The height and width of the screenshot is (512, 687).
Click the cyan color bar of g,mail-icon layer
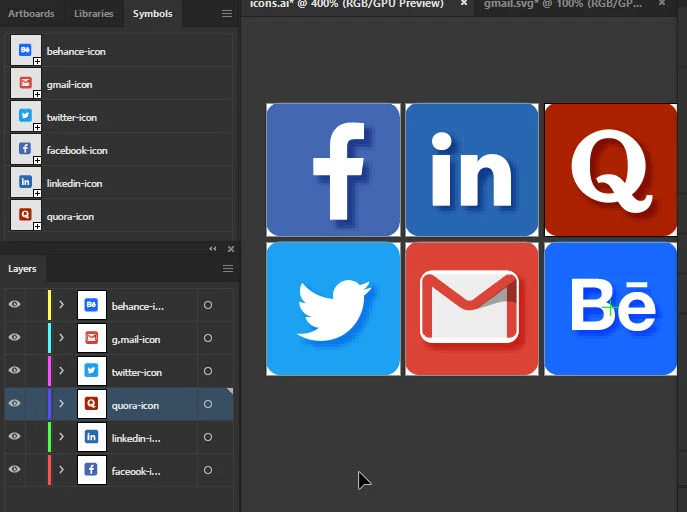50,338
